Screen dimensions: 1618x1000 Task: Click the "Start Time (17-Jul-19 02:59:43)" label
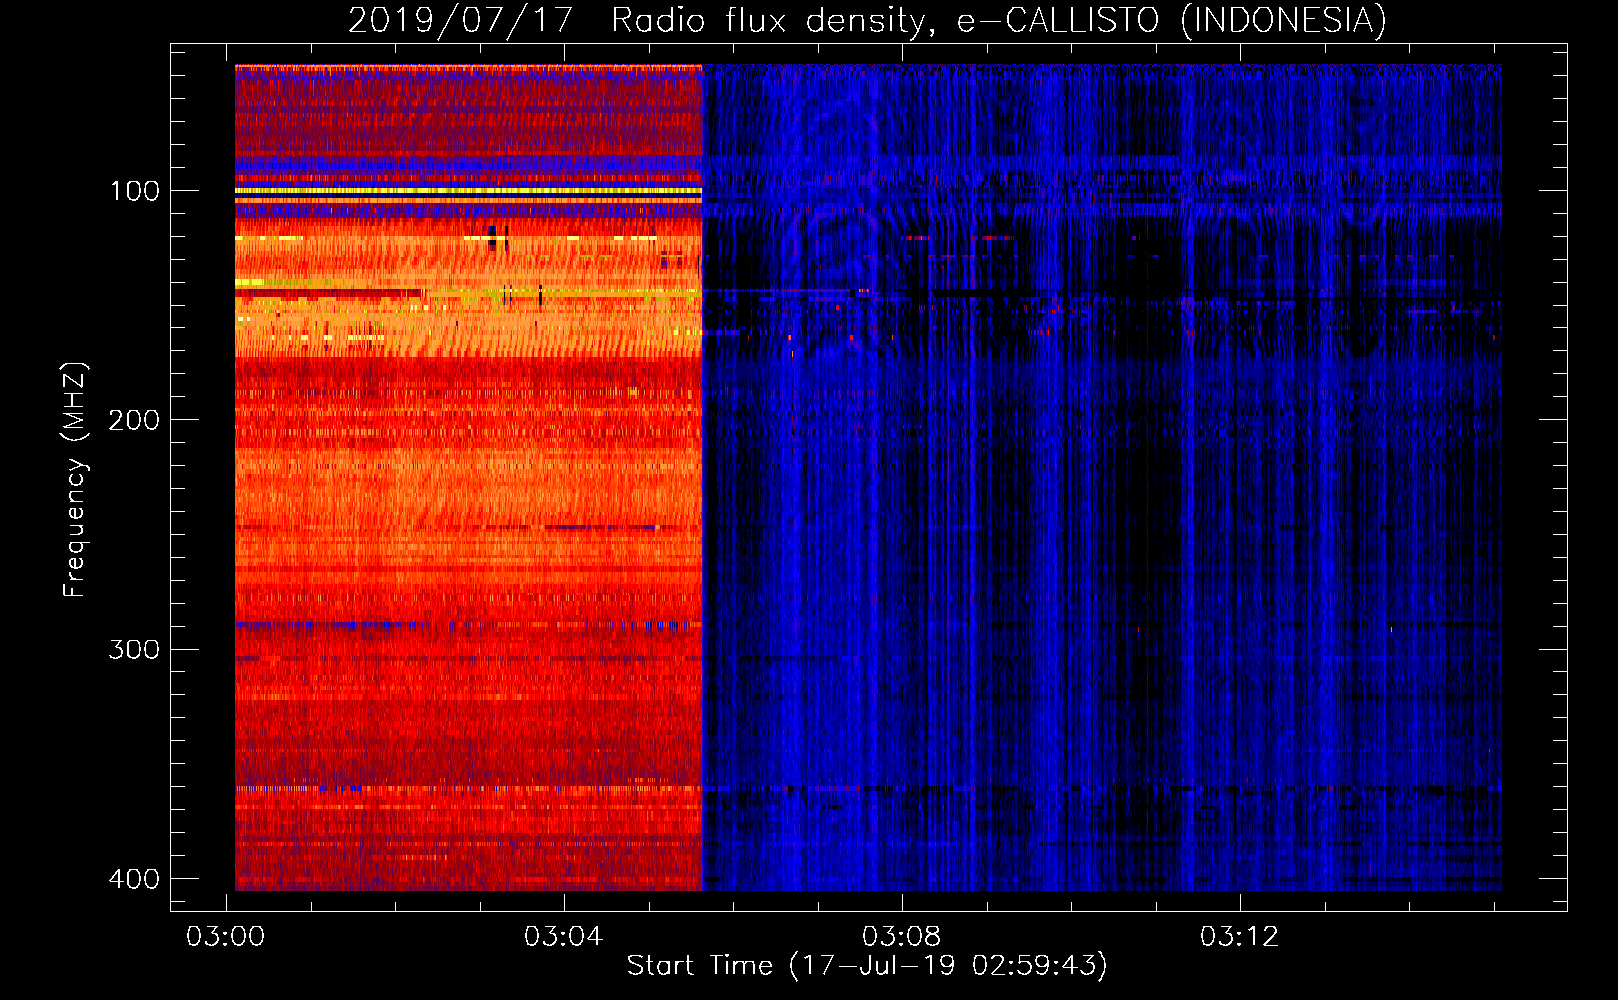tap(867, 965)
